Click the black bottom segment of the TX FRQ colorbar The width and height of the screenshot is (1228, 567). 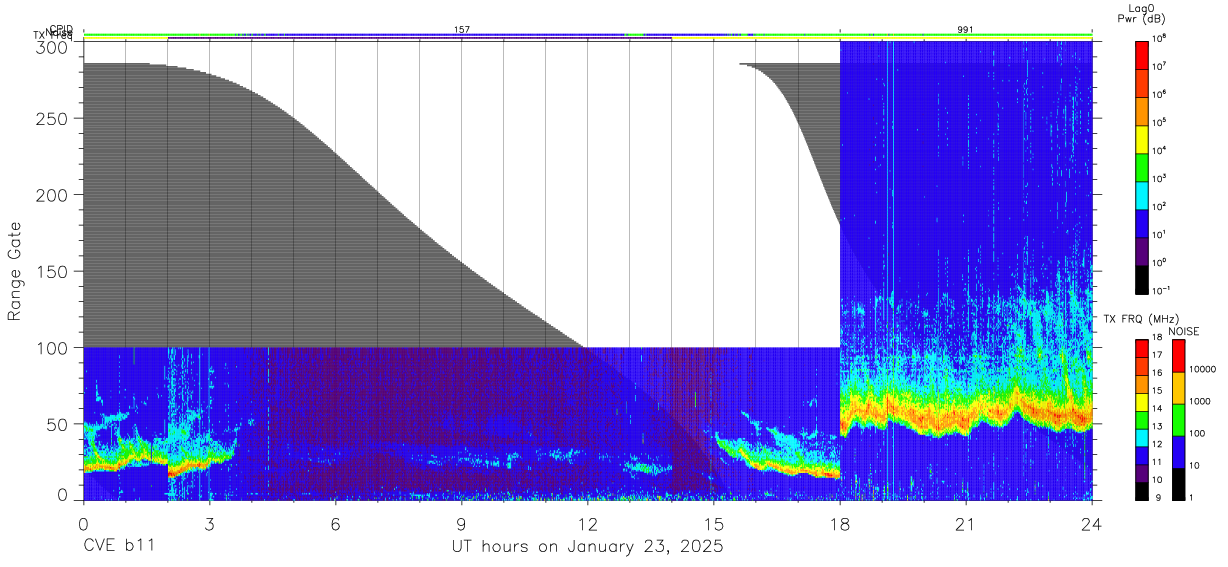(1143, 491)
